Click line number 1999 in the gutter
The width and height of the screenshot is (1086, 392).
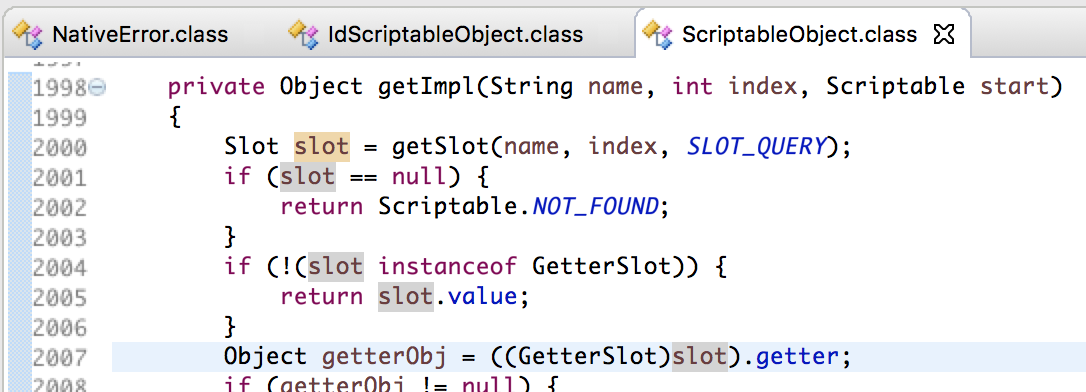coord(60,118)
